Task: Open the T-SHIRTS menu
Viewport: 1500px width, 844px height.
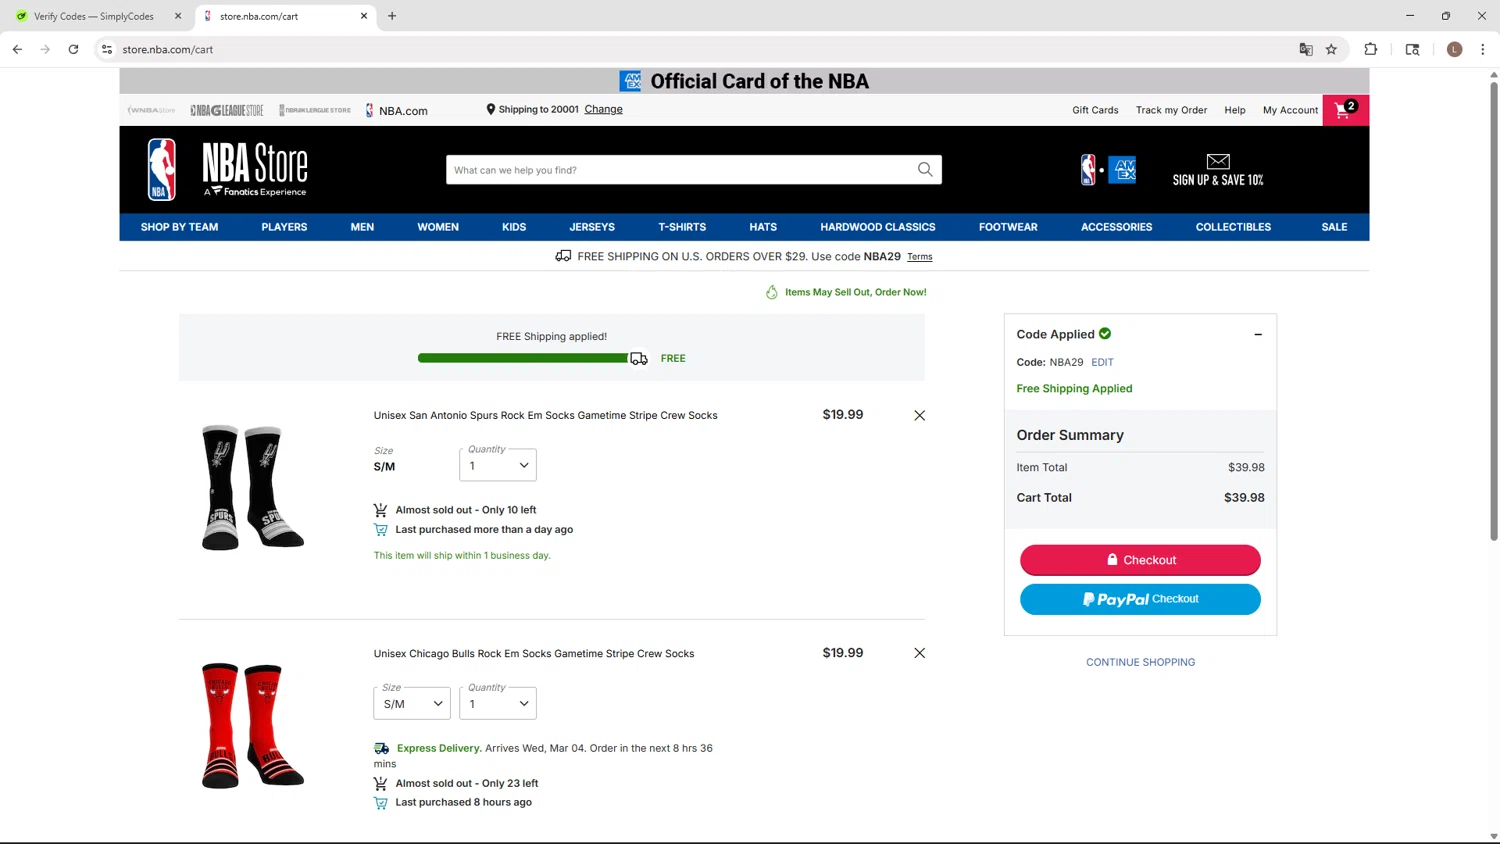Action: click(x=682, y=227)
